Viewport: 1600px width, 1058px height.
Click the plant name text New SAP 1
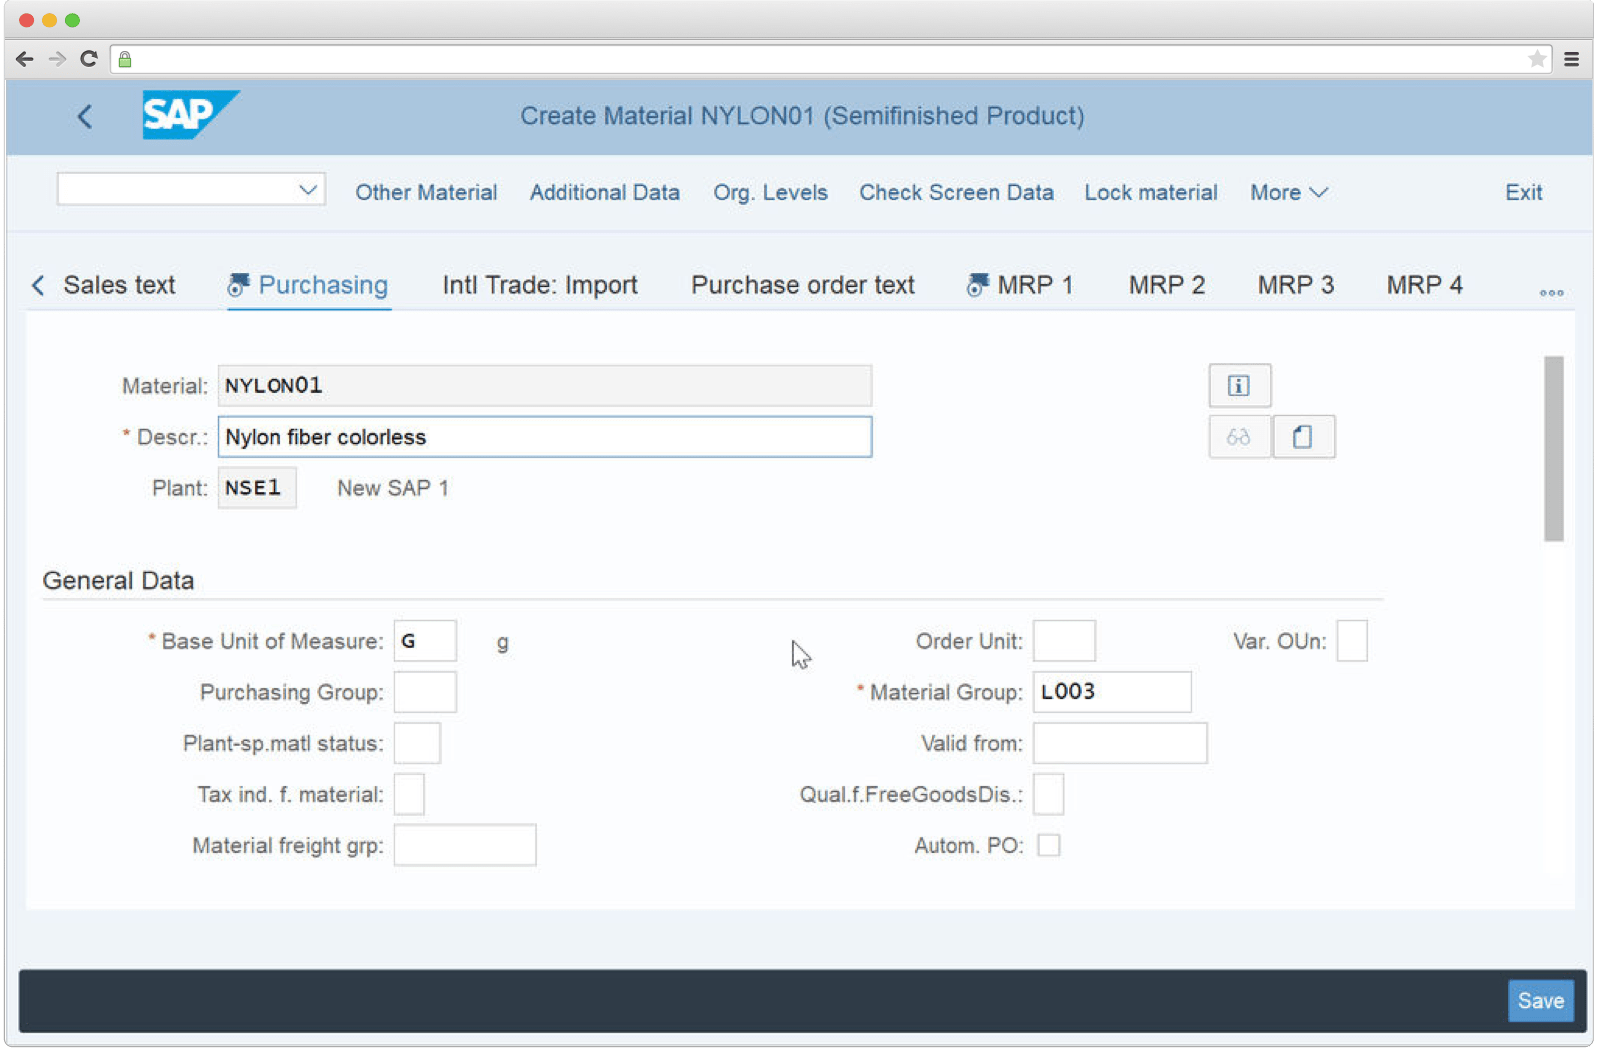click(393, 488)
